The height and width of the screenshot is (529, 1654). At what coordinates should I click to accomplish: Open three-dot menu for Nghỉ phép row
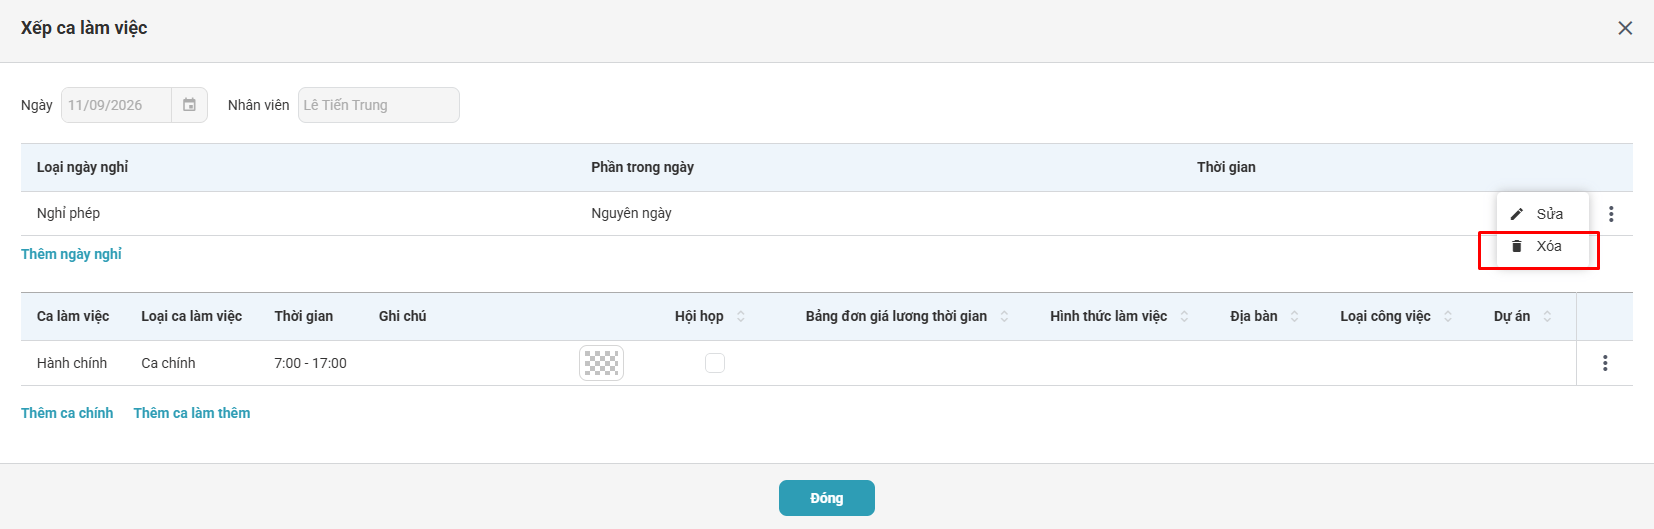coord(1611,214)
